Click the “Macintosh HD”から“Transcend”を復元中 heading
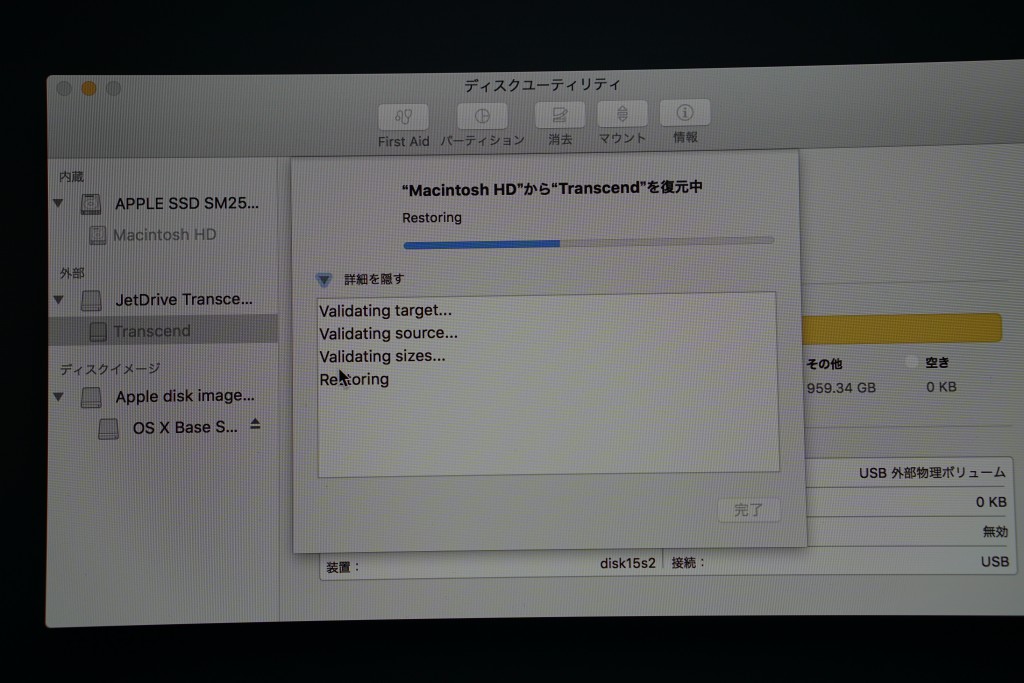The height and width of the screenshot is (683, 1024). point(552,188)
